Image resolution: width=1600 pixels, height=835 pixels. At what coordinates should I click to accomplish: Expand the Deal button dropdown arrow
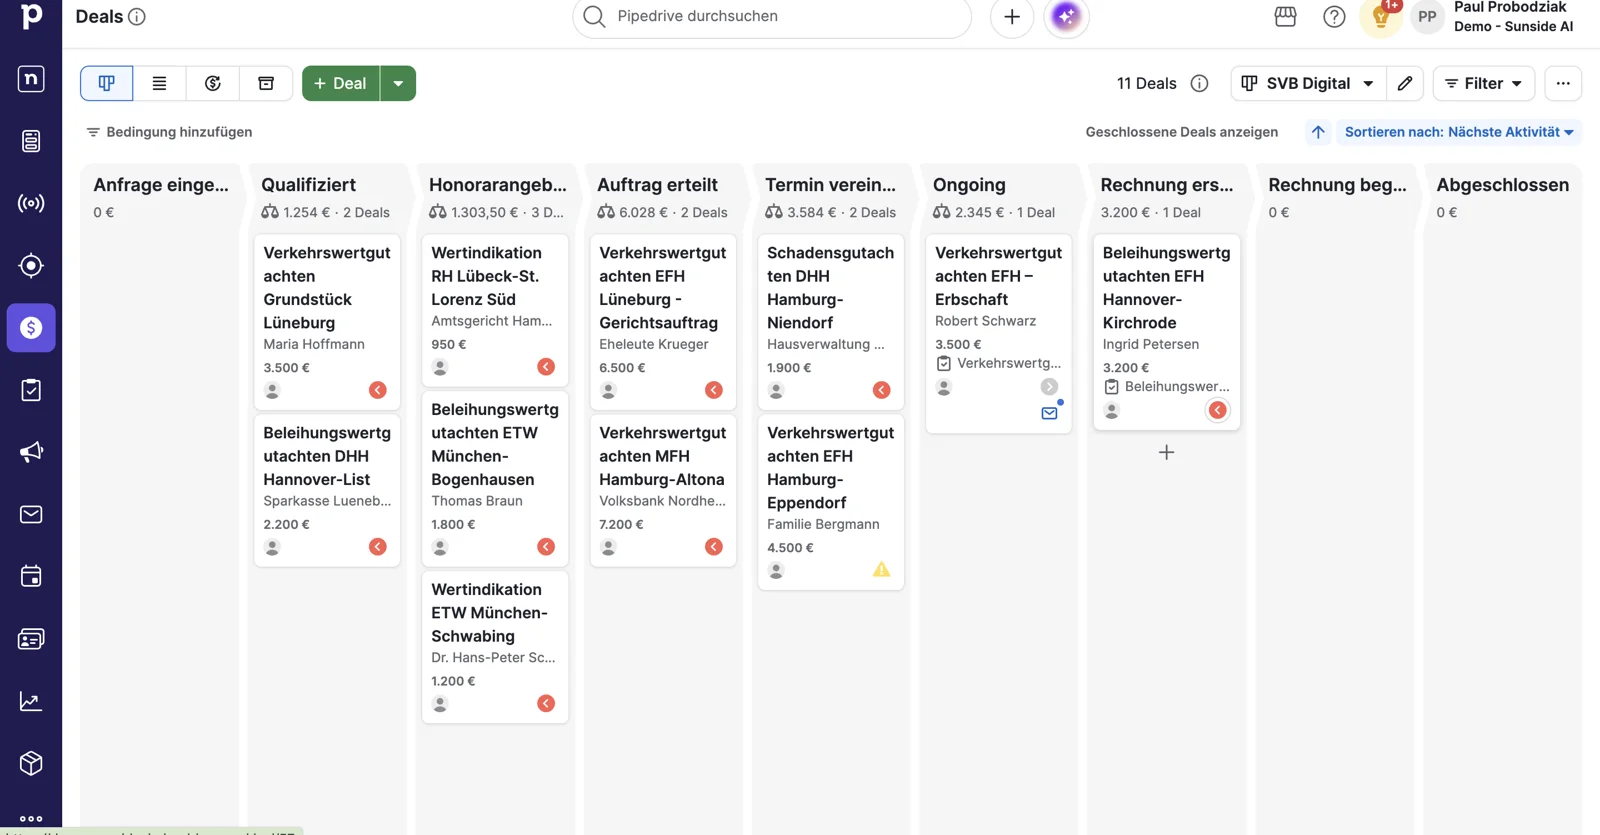tap(398, 84)
